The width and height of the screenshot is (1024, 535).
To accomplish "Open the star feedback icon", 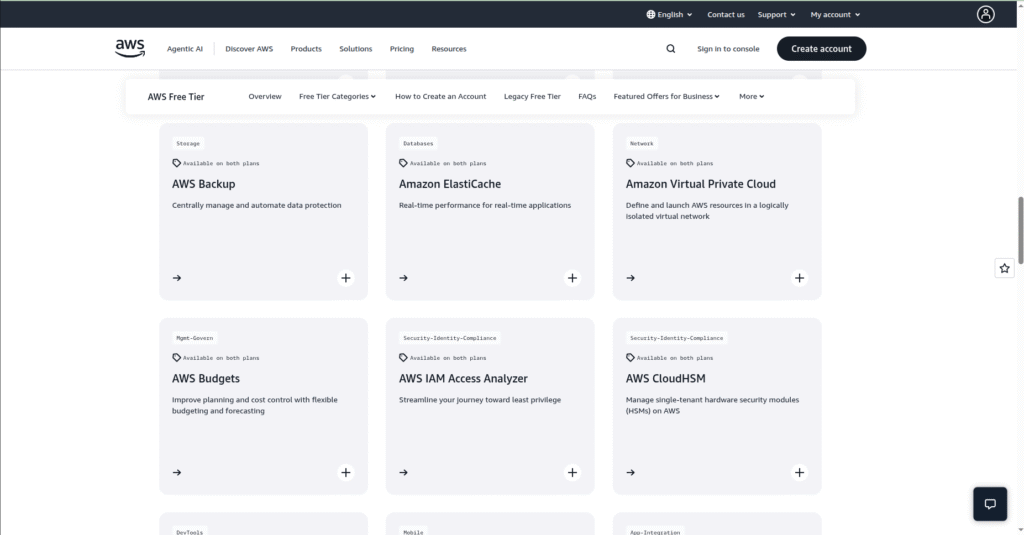I will coord(1004,268).
